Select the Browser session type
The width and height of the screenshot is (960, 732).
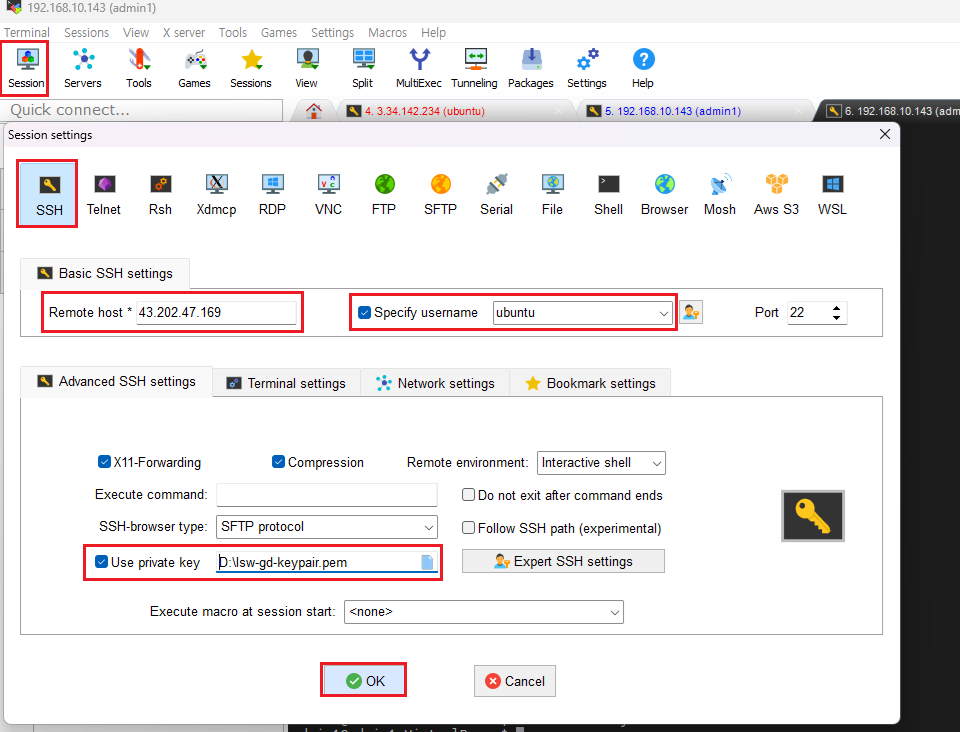click(x=664, y=193)
